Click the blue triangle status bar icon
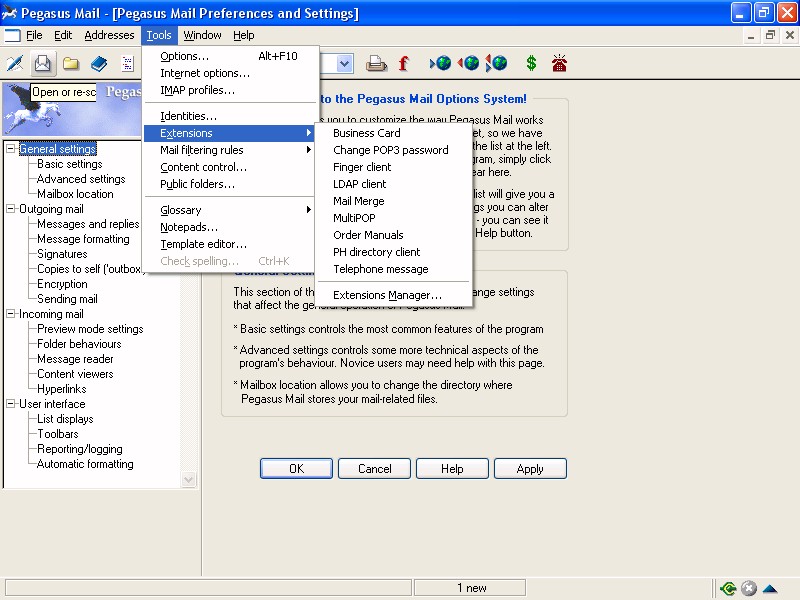Viewport: 800px width, 600px height. point(769,589)
